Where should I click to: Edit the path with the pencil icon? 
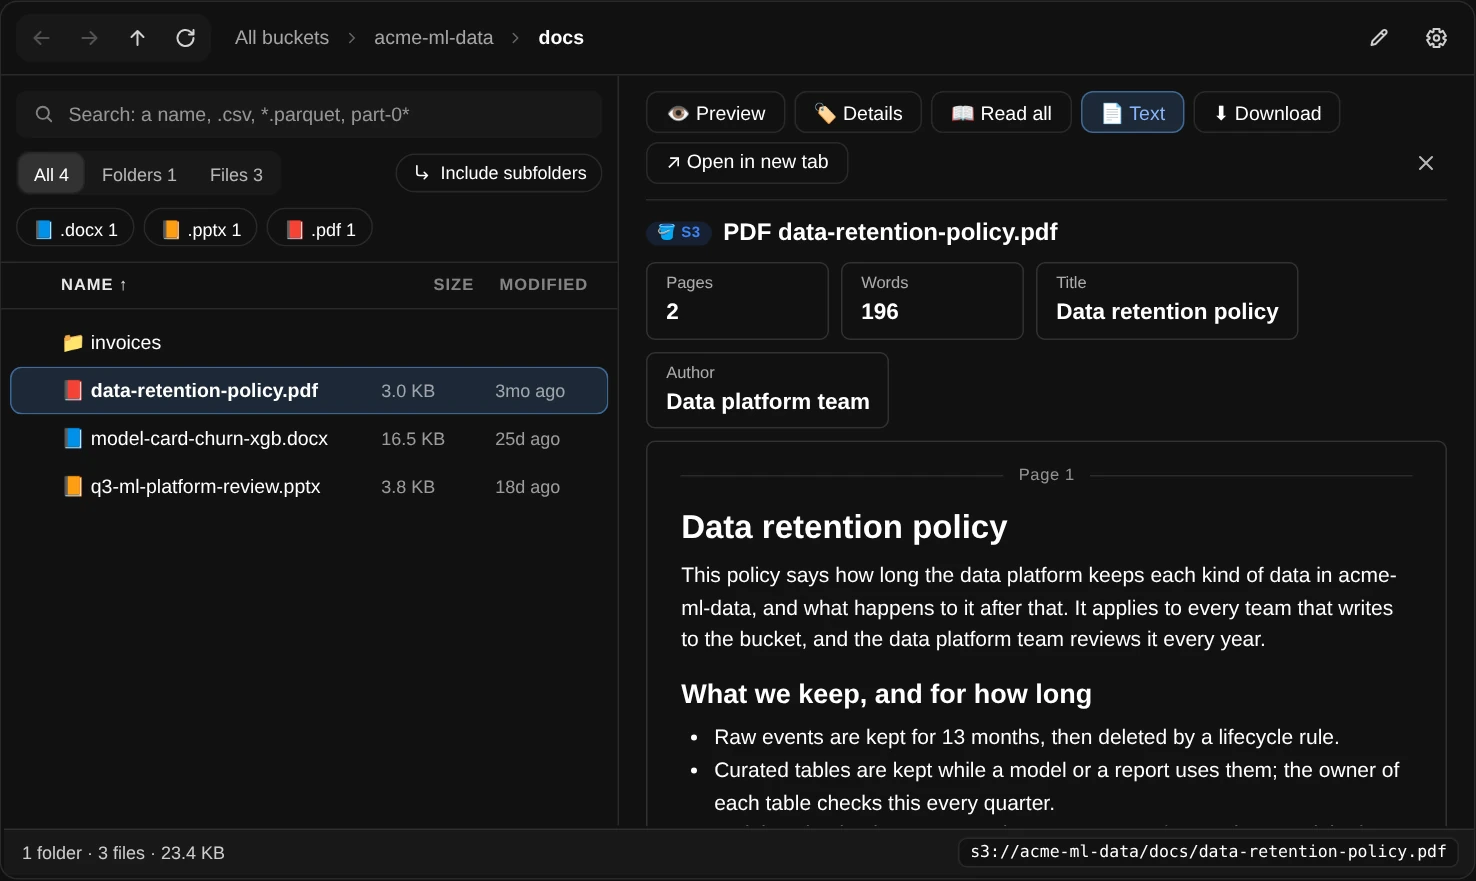pos(1379,38)
